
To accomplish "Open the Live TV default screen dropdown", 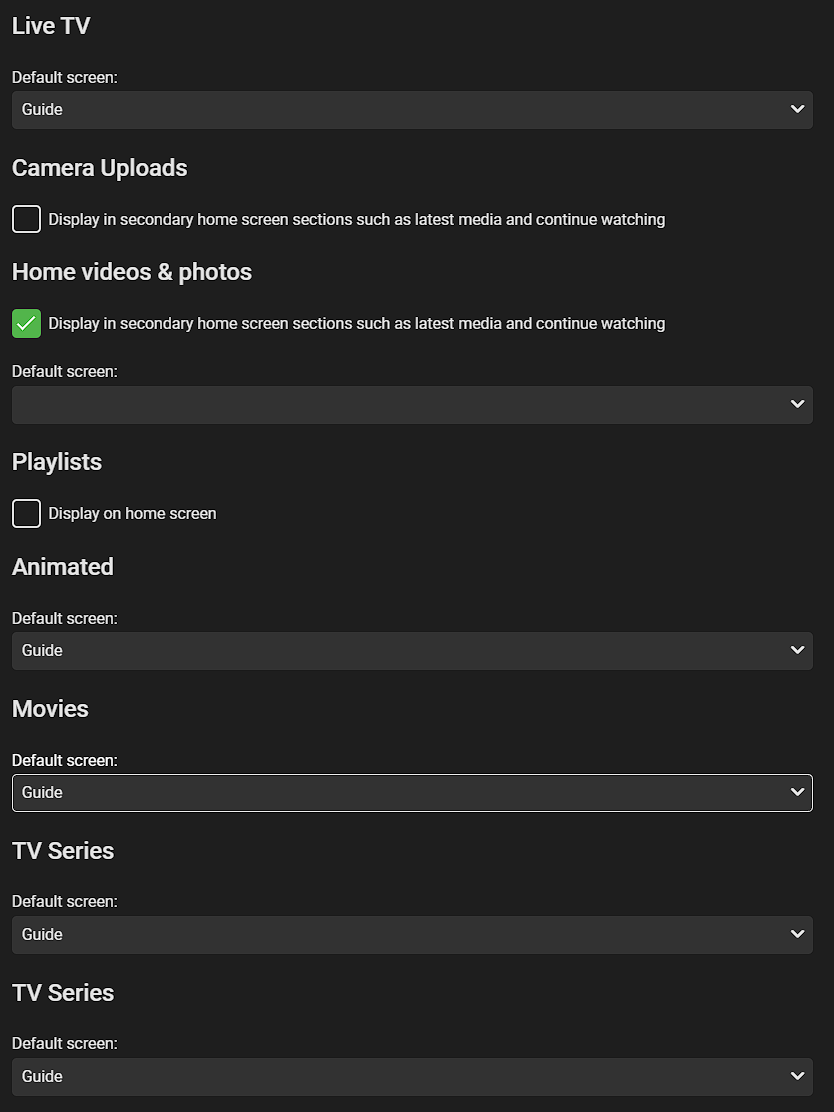I will 400,110.
